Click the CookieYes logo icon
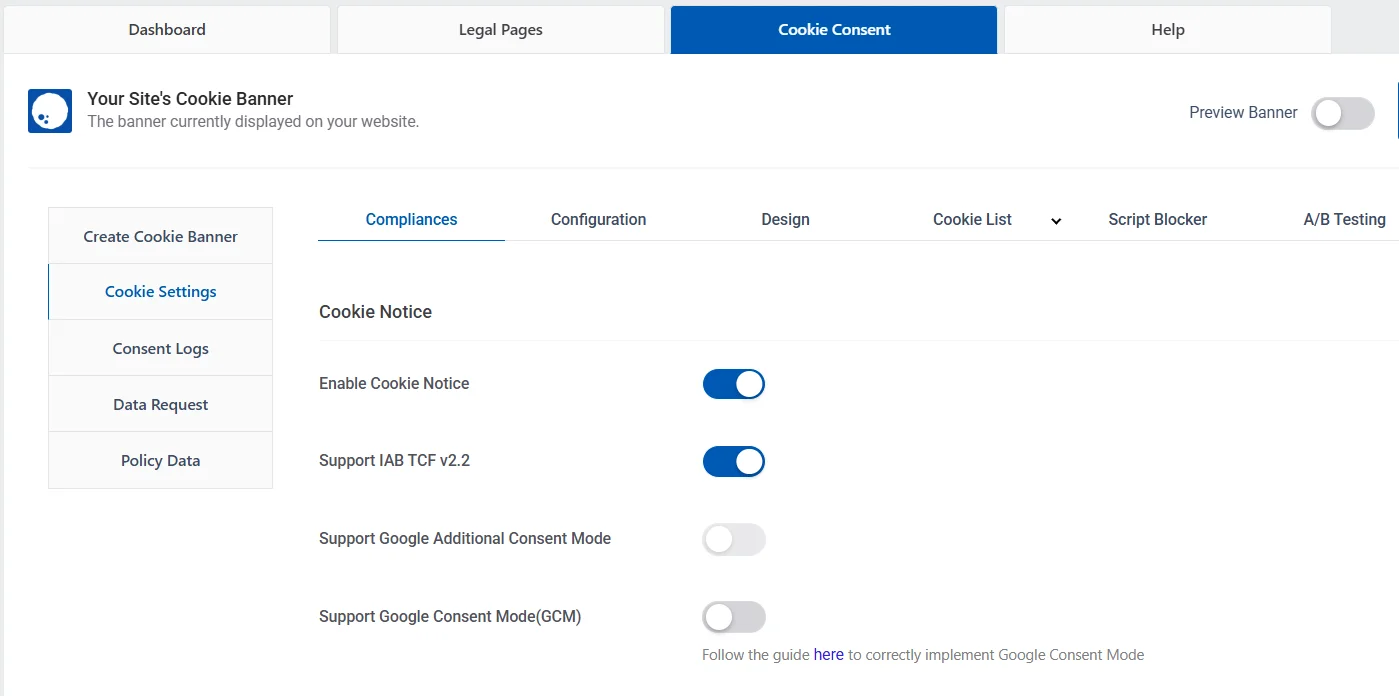 pos(49,111)
